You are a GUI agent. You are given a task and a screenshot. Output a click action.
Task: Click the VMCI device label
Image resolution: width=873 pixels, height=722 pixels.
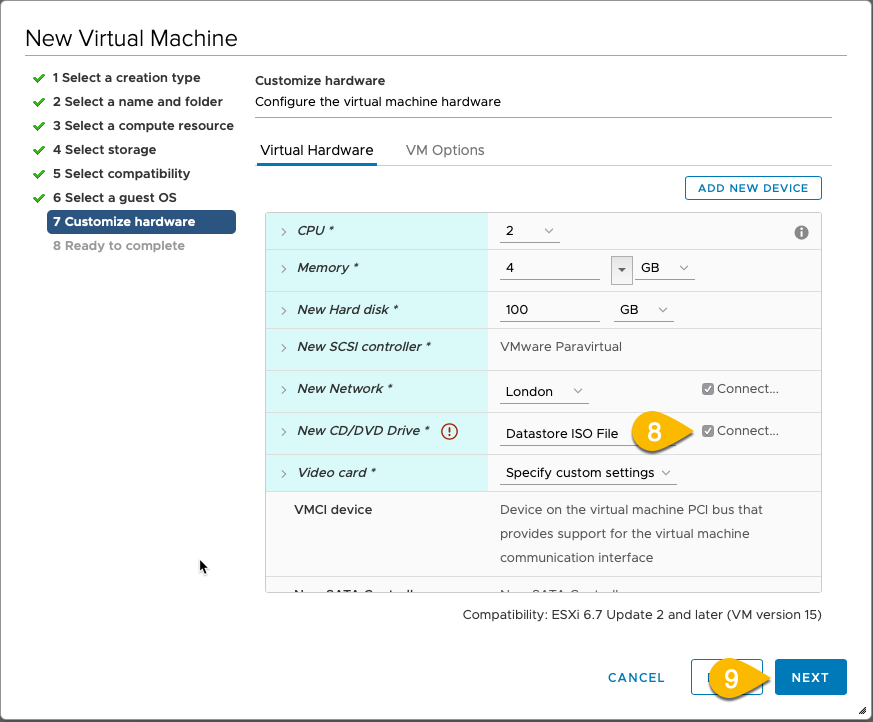point(333,510)
